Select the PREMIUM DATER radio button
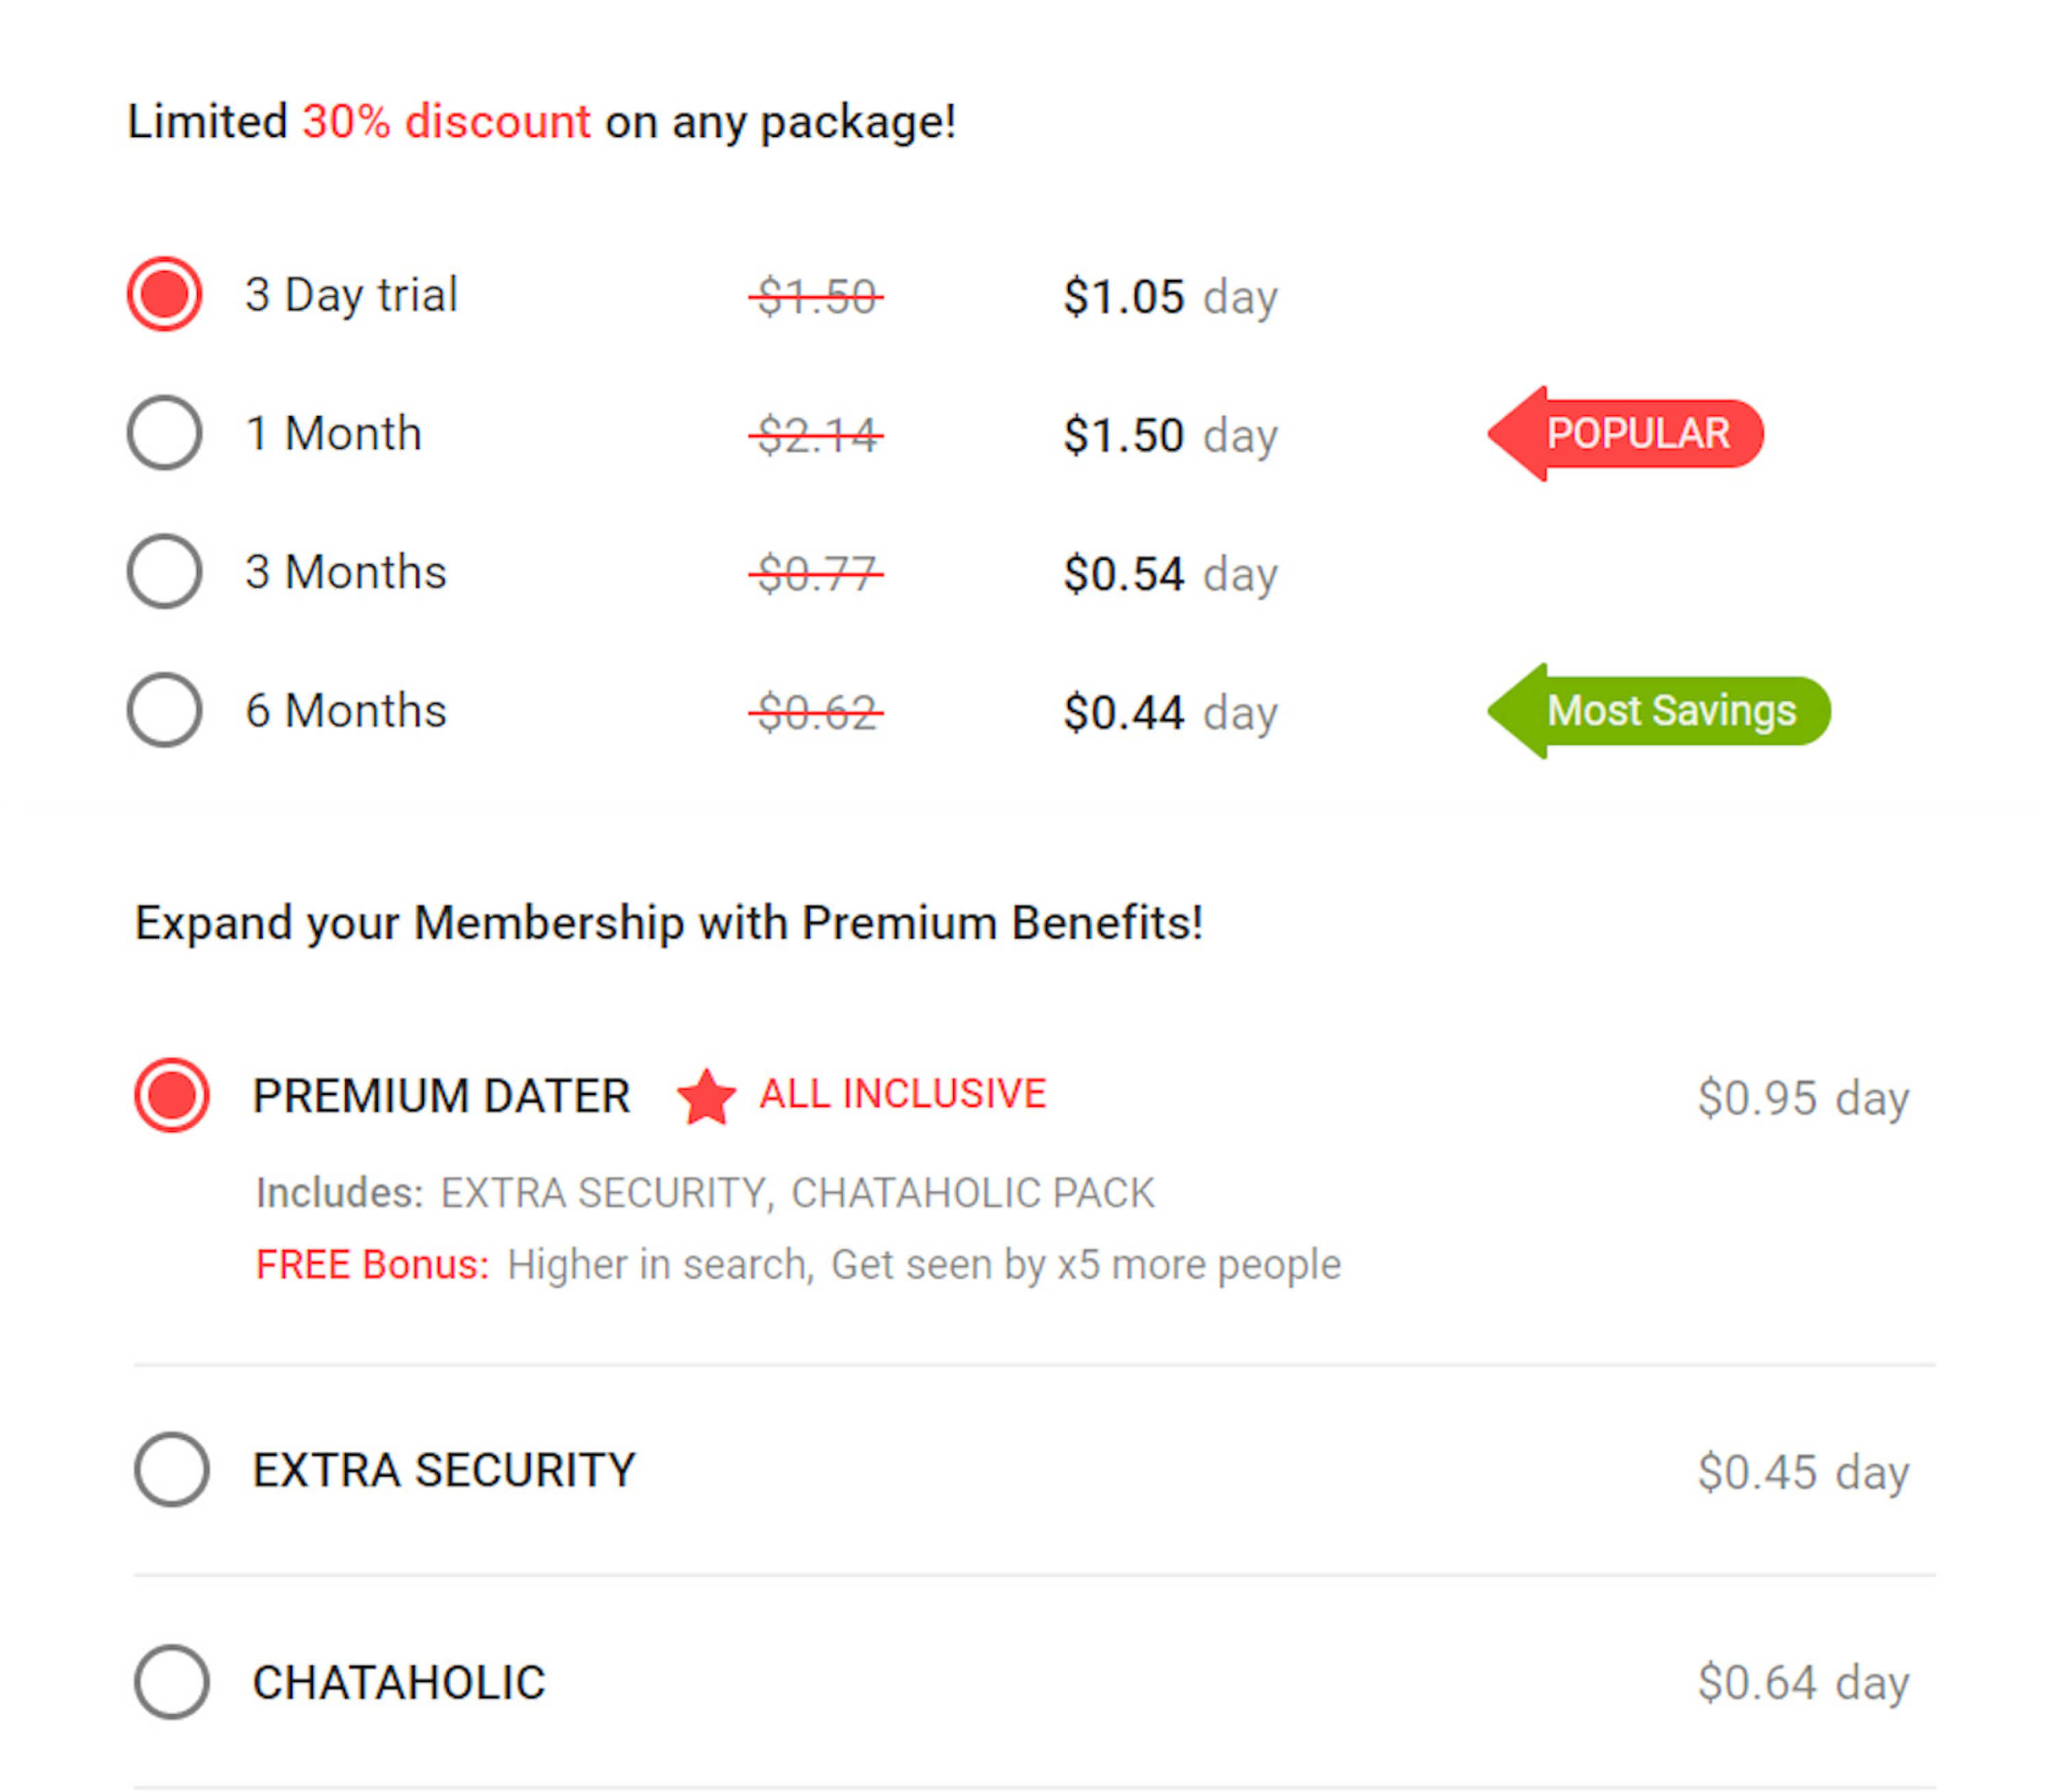Image resolution: width=2054 pixels, height=1792 pixels. (172, 1095)
